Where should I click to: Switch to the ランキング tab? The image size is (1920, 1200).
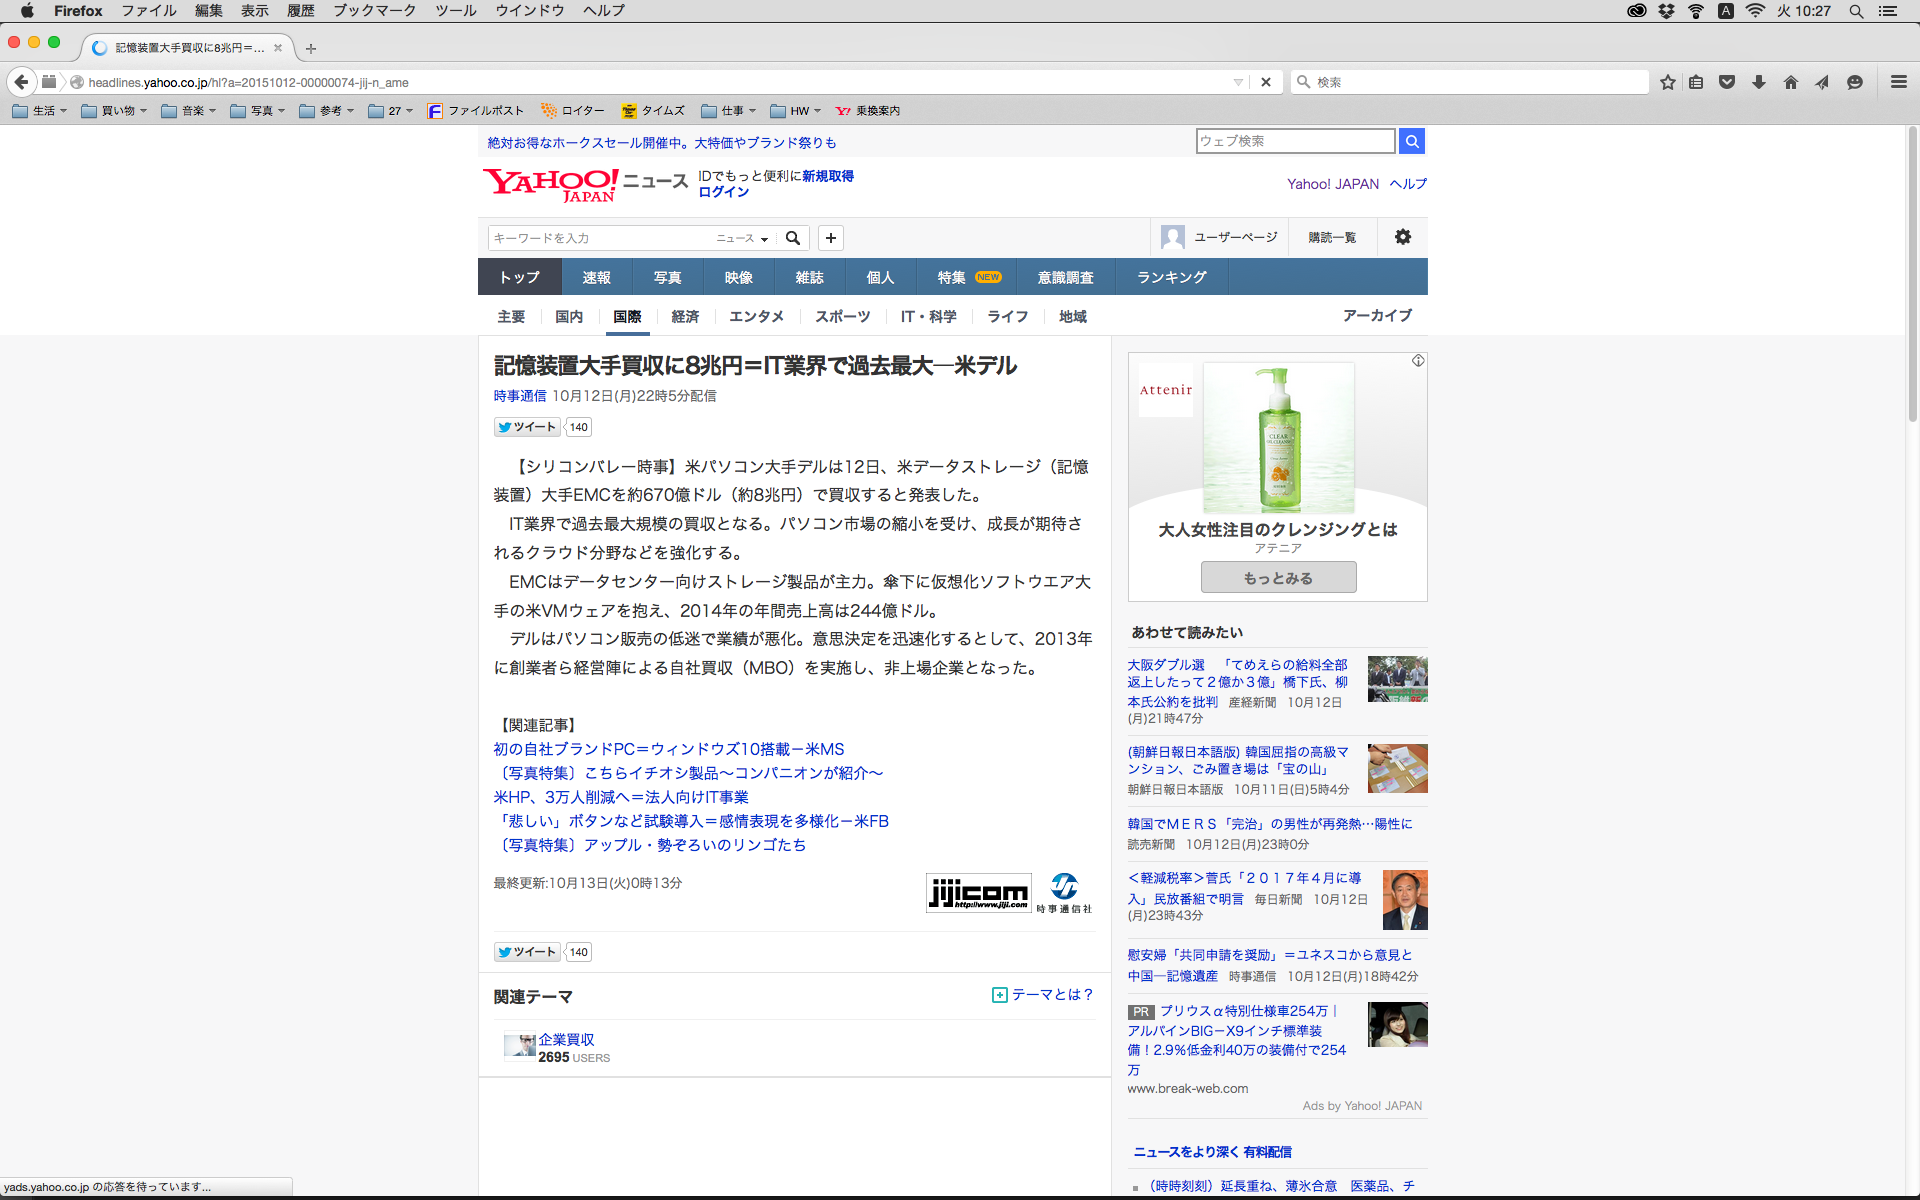(x=1171, y=277)
